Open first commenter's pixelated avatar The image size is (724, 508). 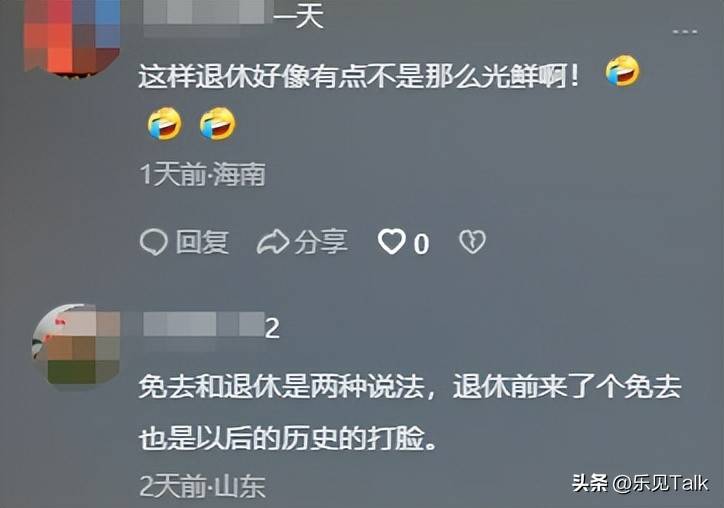[x=72, y=37]
